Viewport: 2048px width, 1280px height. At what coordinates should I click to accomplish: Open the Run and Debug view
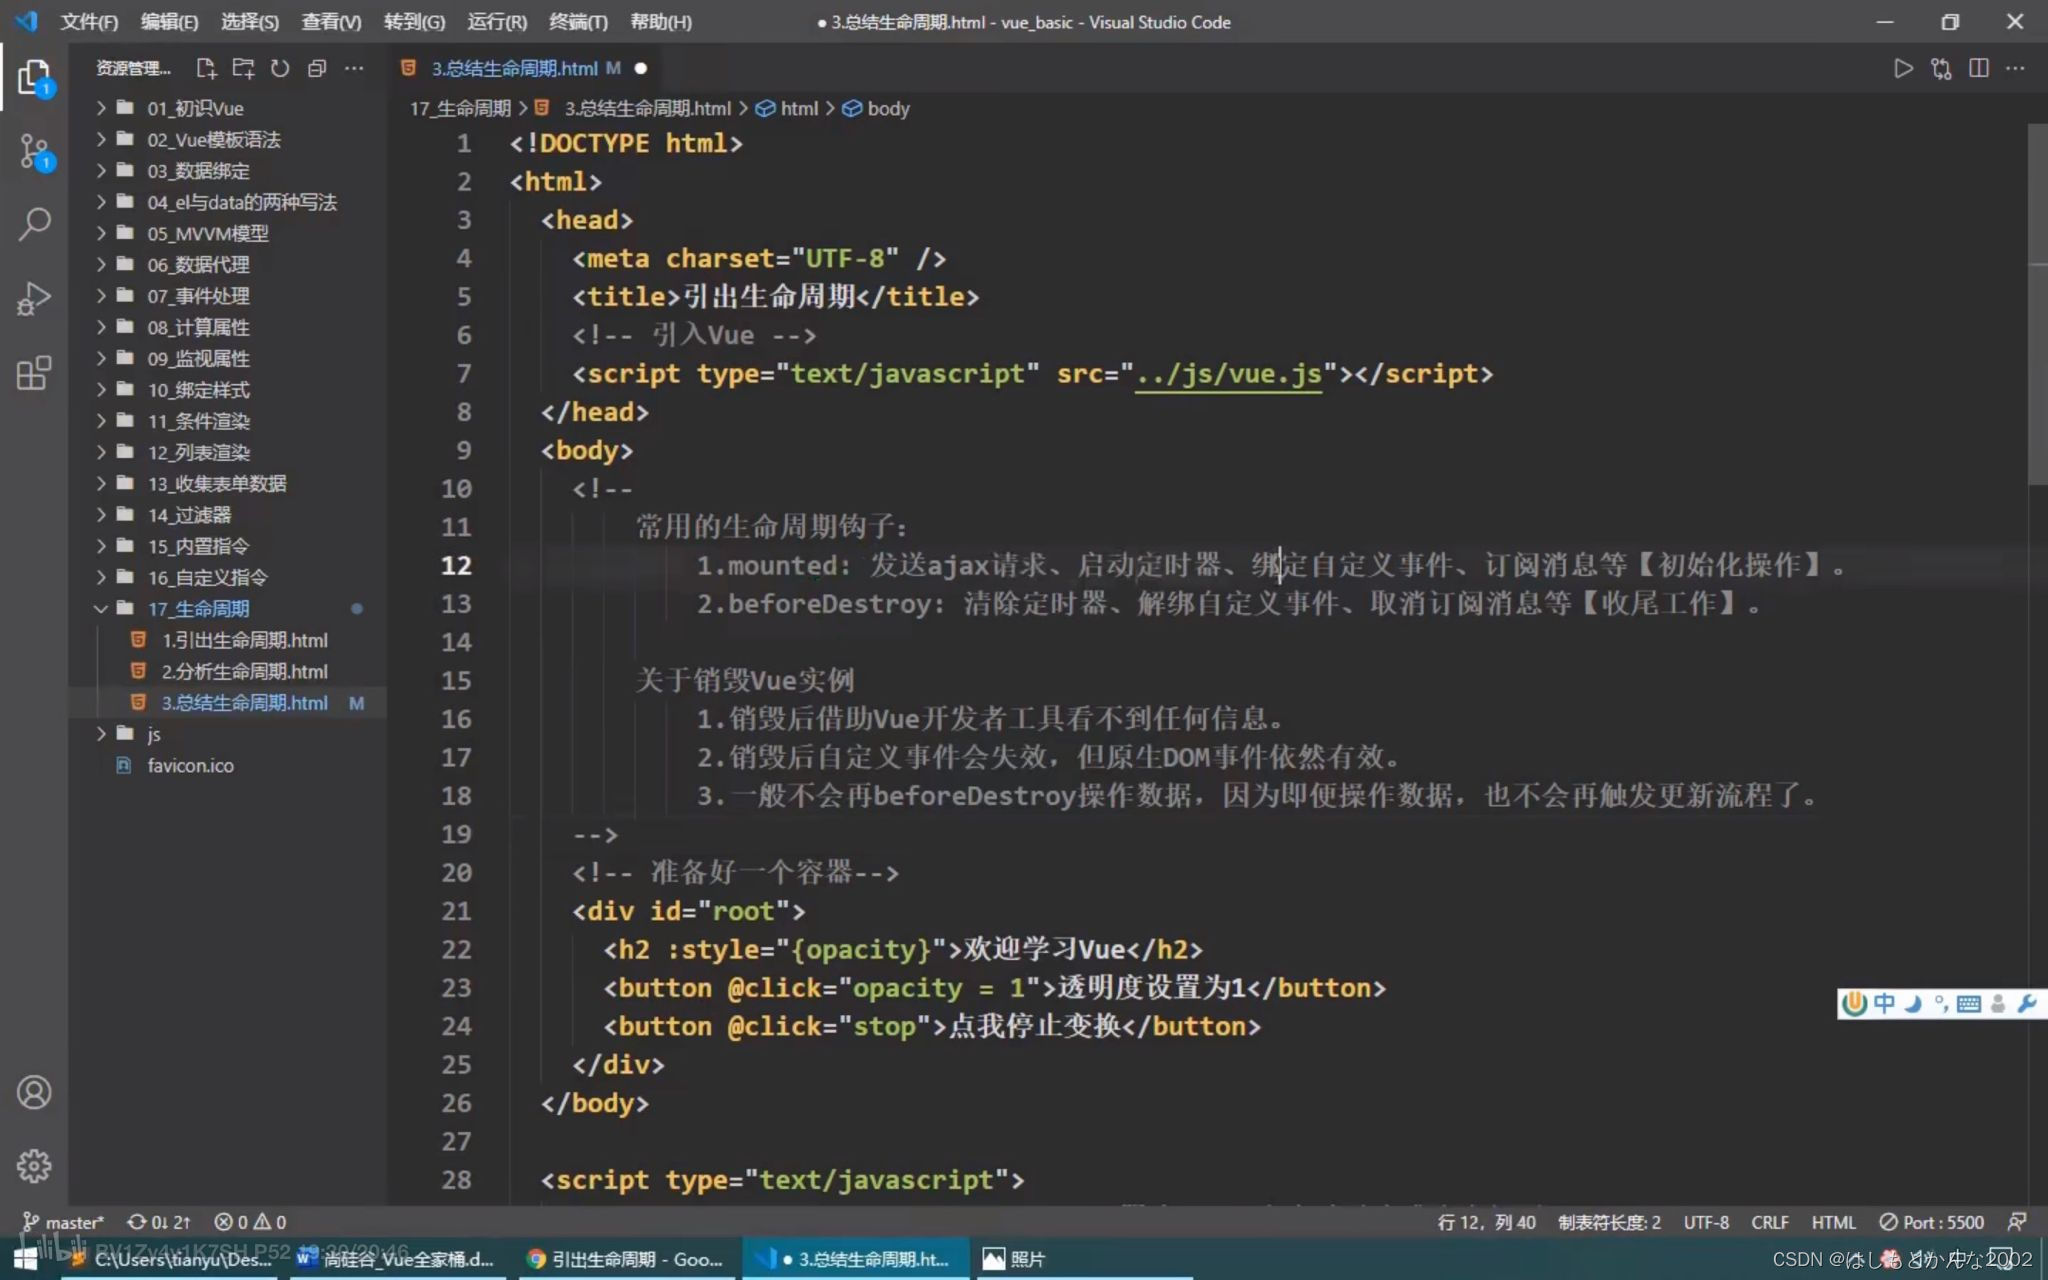point(34,298)
